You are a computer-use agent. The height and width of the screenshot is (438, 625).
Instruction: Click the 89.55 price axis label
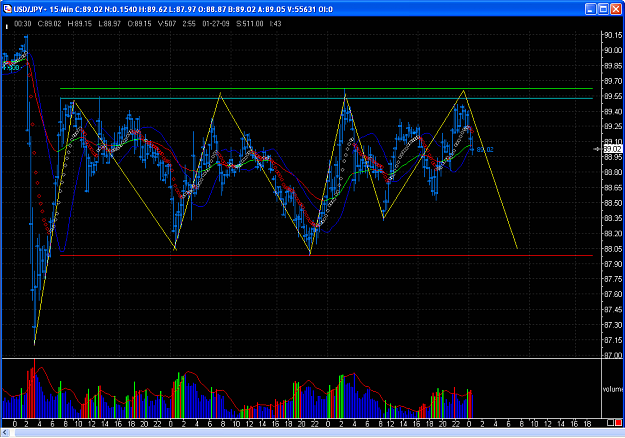tap(613, 96)
